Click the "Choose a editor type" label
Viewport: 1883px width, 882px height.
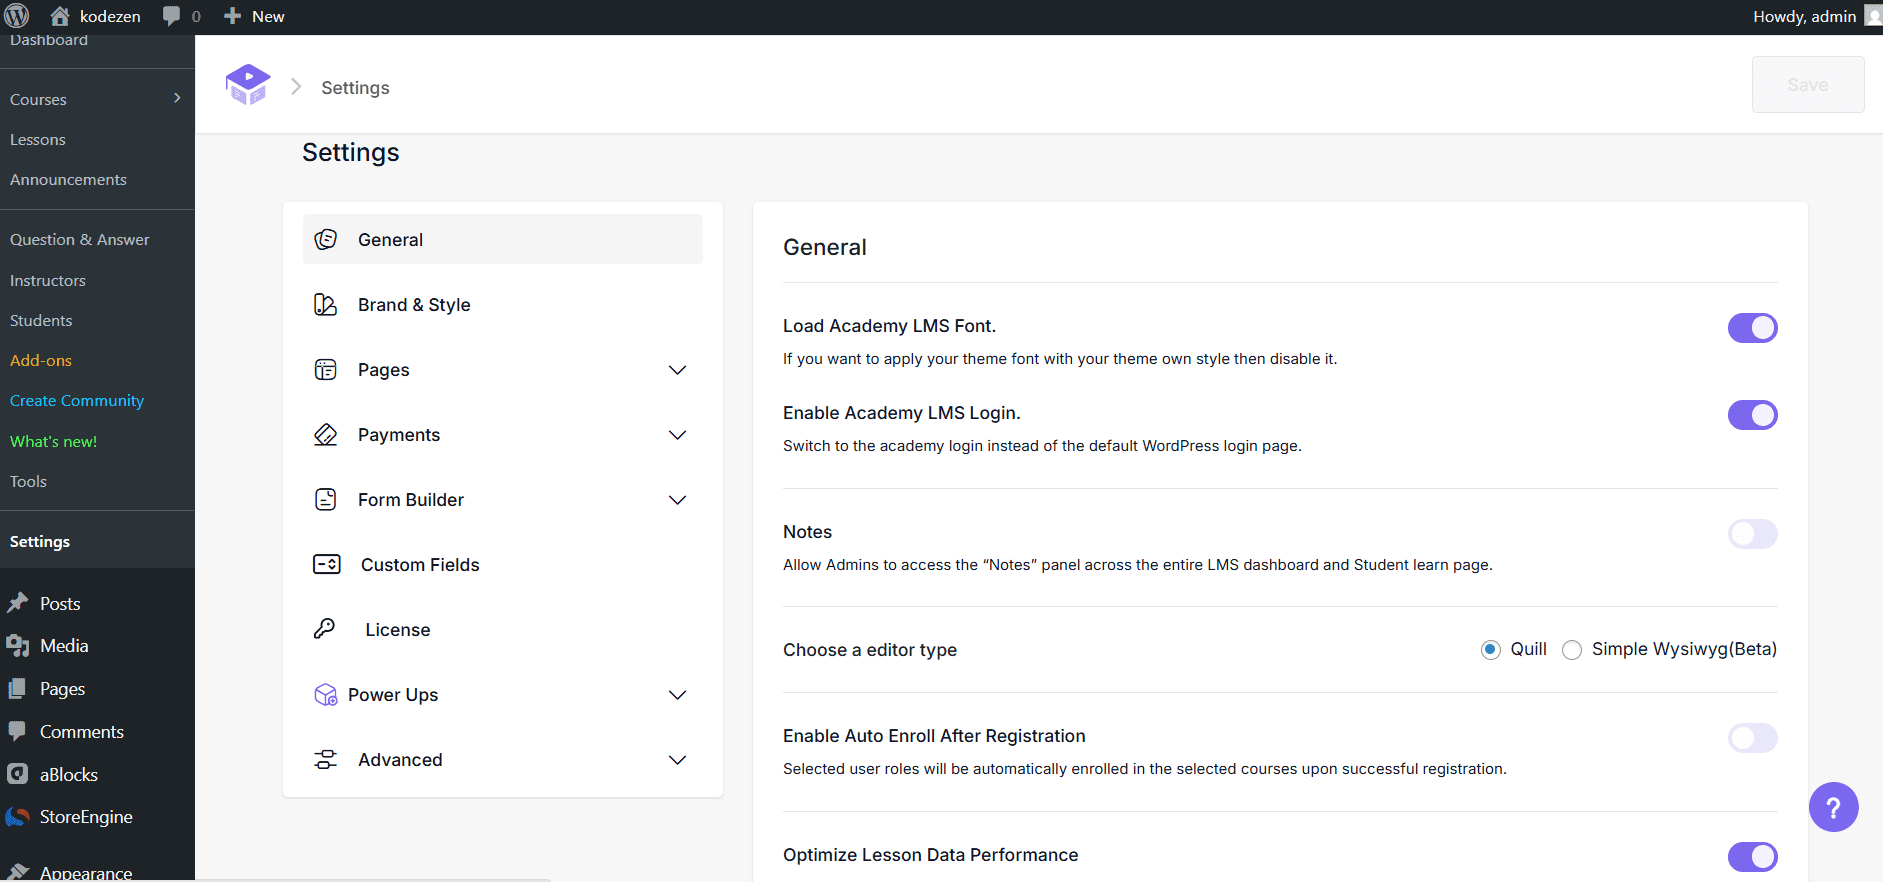click(x=870, y=650)
